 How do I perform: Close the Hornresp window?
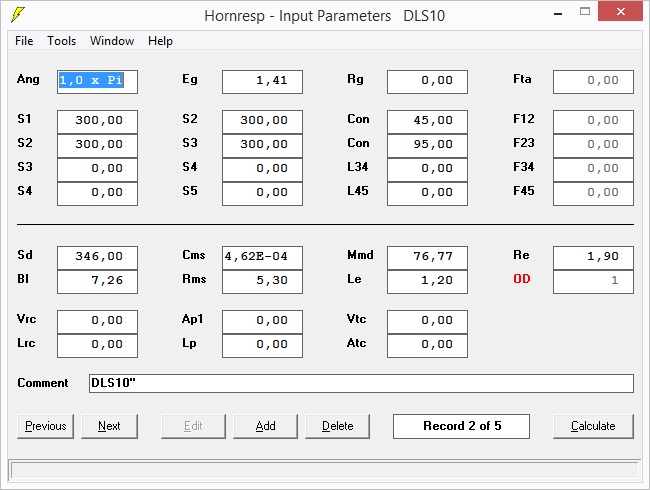pyautogui.click(x=621, y=12)
